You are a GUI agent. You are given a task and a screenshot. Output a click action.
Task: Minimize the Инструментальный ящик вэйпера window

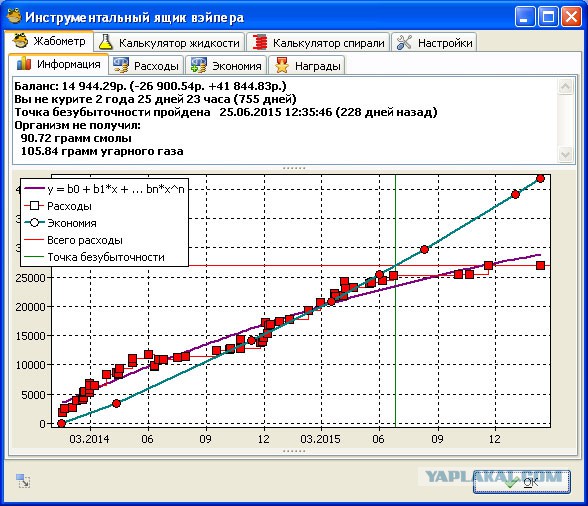pyautogui.click(x=525, y=17)
